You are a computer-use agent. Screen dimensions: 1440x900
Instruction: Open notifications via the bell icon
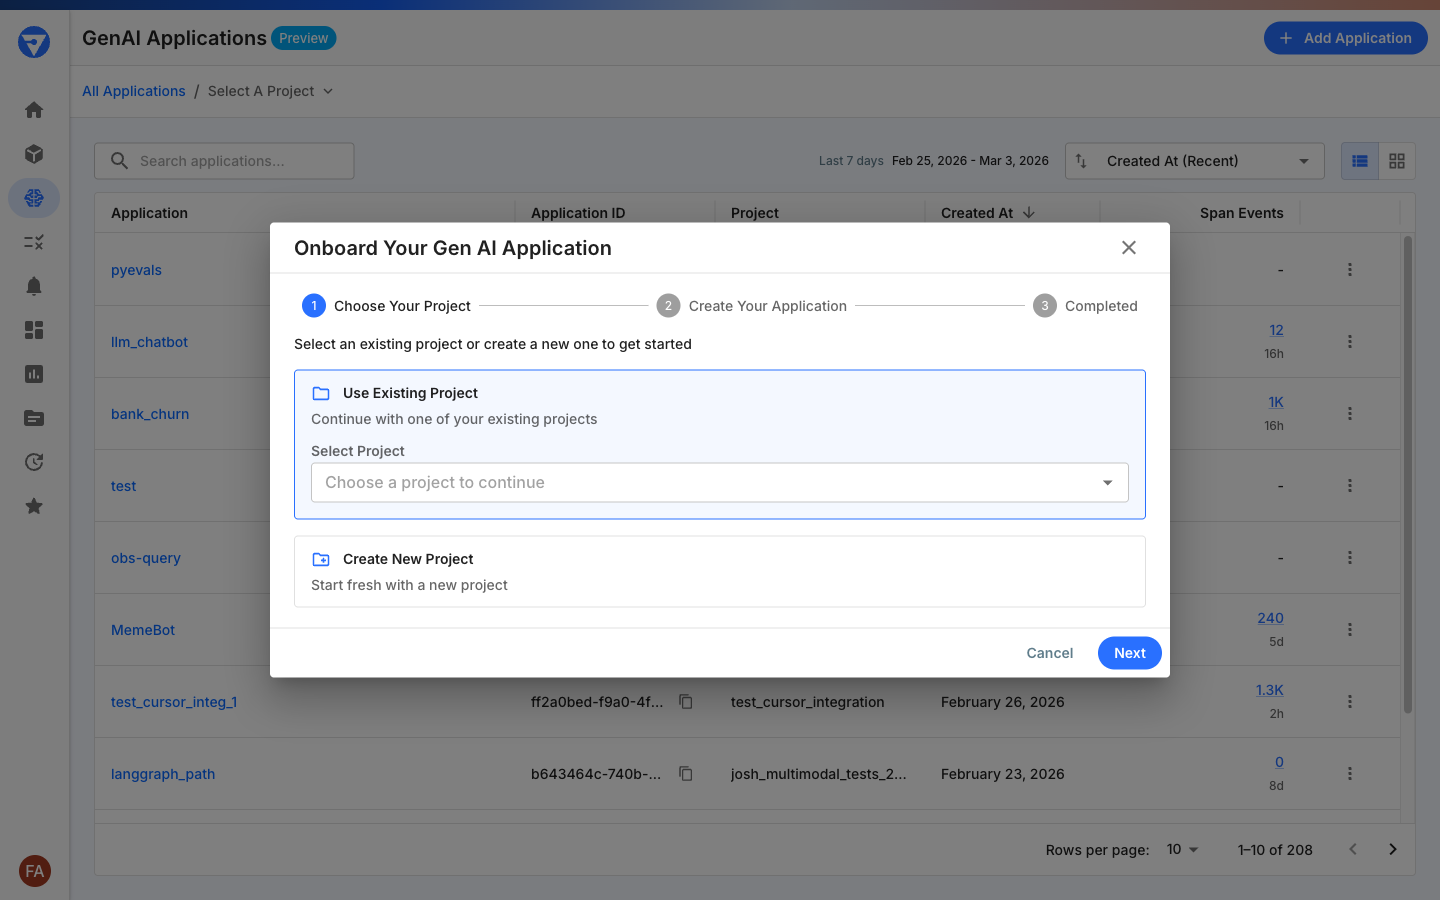(x=33, y=286)
